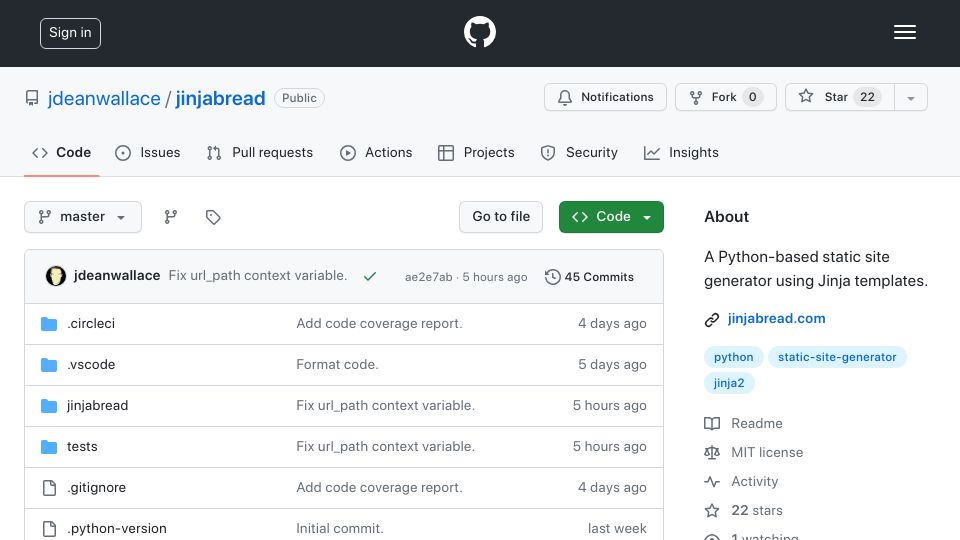960x540 pixels.
Task: Switch to the Code tab
Action: pyautogui.click(x=61, y=152)
